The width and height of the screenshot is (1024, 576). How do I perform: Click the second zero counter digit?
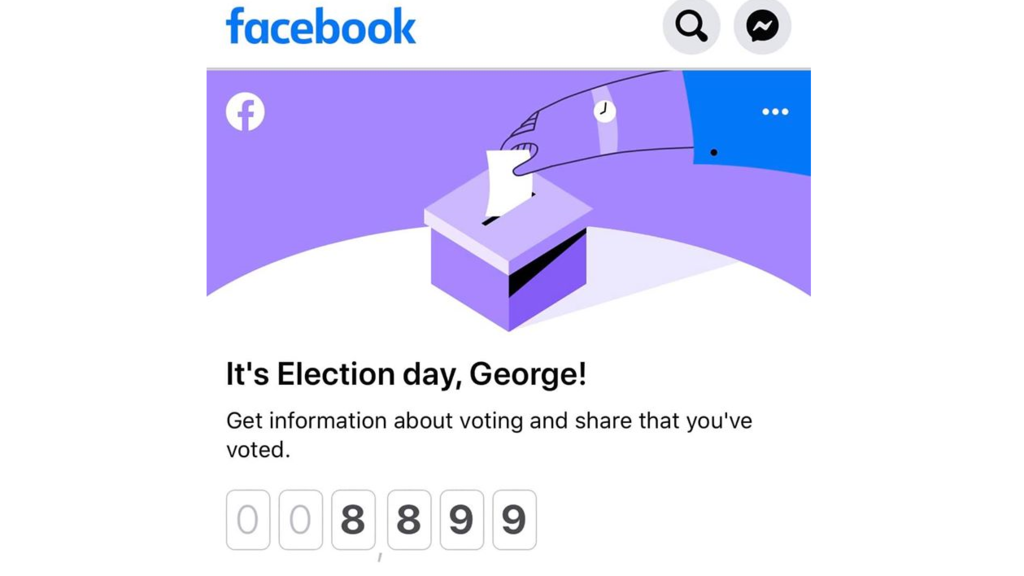pyautogui.click(x=300, y=520)
